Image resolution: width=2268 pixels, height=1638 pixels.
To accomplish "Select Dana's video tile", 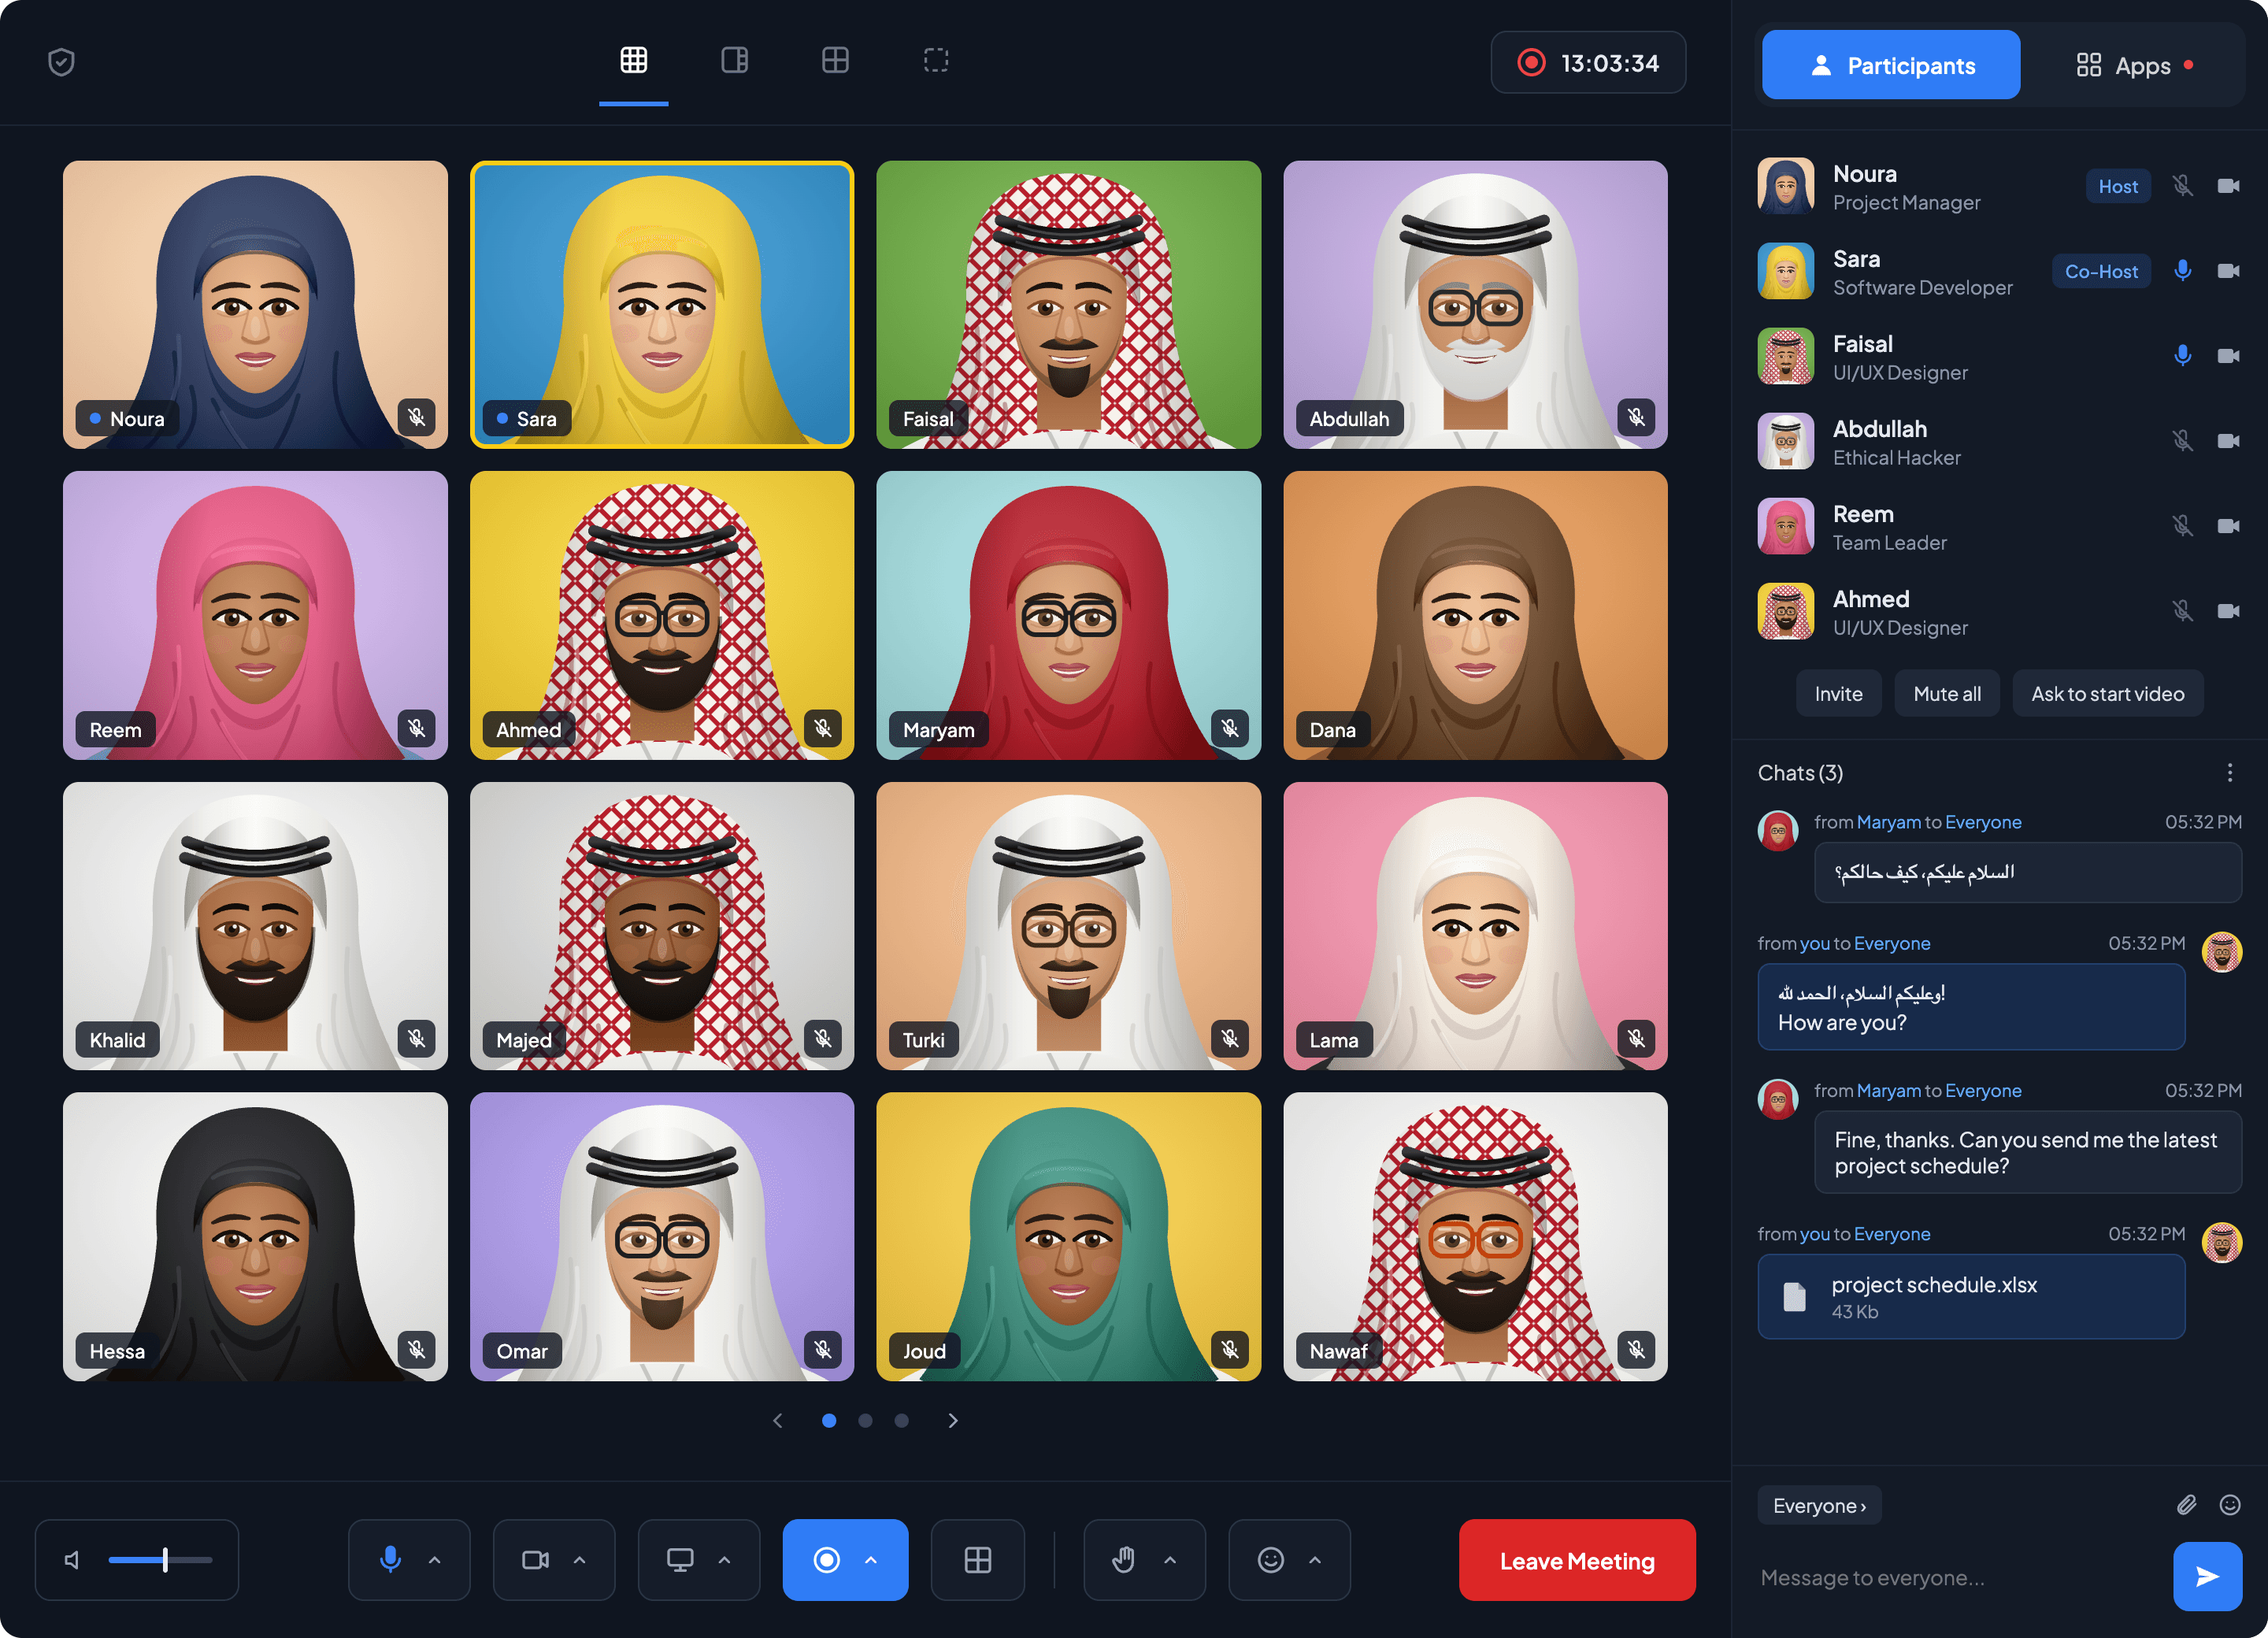I will (x=1475, y=615).
